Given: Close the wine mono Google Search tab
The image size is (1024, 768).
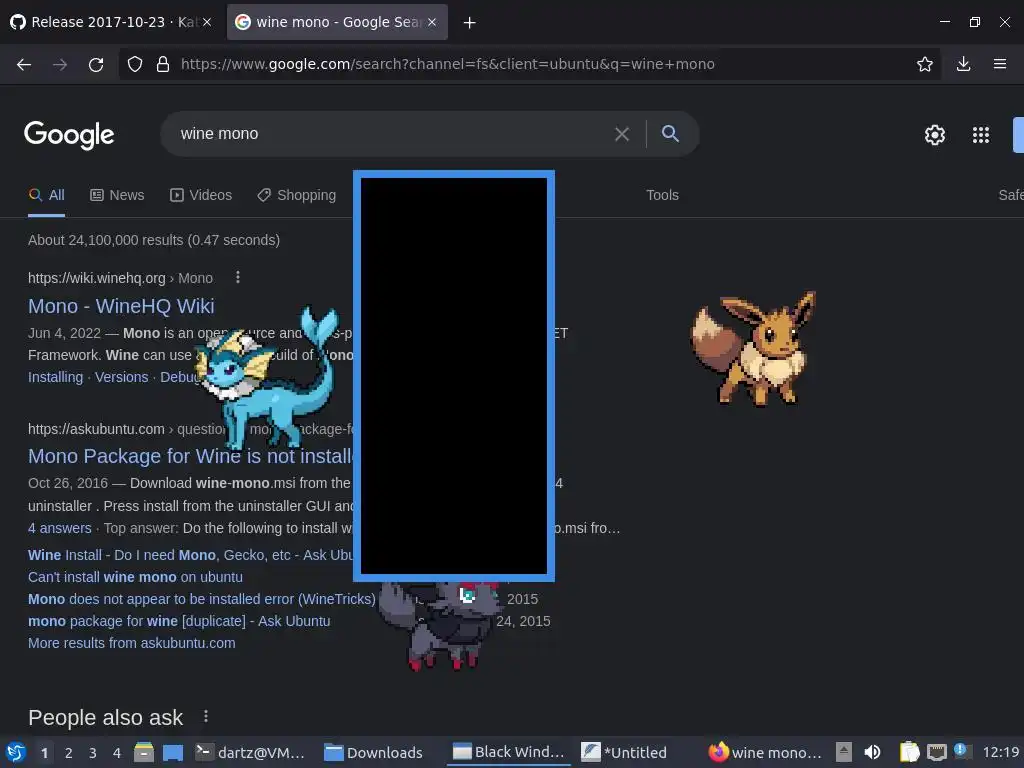Looking at the screenshot, I should point(432,22).
